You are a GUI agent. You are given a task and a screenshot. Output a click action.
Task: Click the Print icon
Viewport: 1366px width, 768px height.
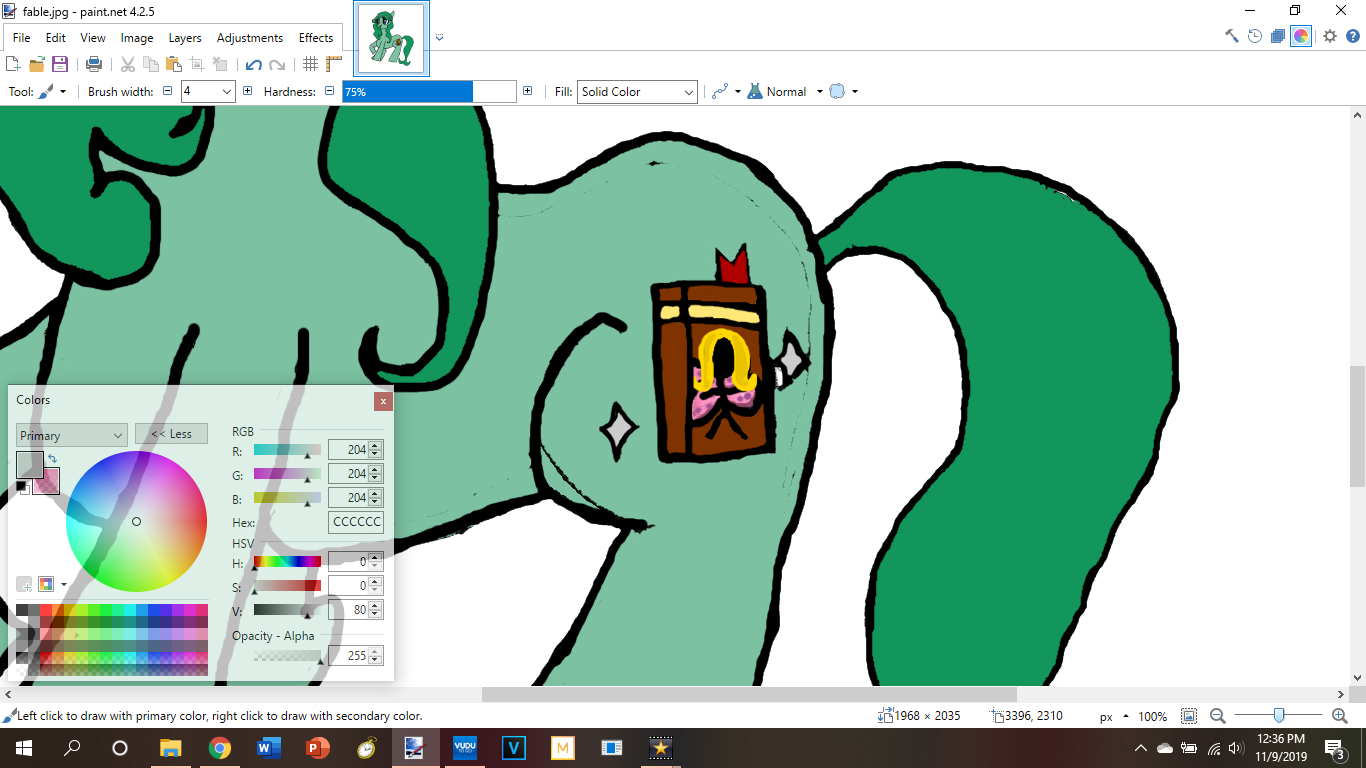pos(94,64)
